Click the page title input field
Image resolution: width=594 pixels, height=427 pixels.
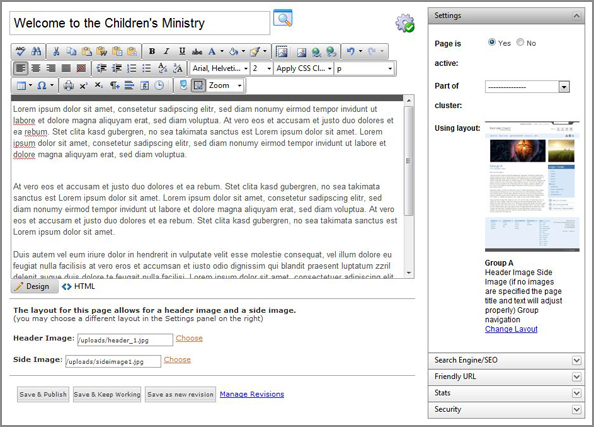[x=140, y=23]
